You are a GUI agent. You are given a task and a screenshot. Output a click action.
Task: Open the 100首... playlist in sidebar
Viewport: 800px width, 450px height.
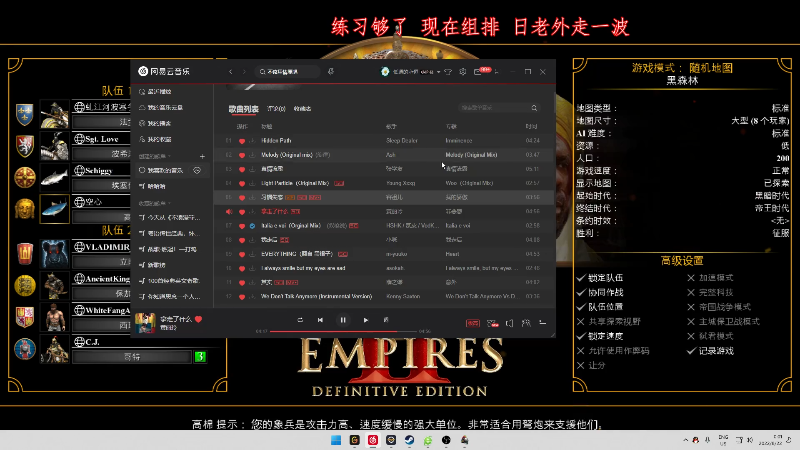click(169, 281)
